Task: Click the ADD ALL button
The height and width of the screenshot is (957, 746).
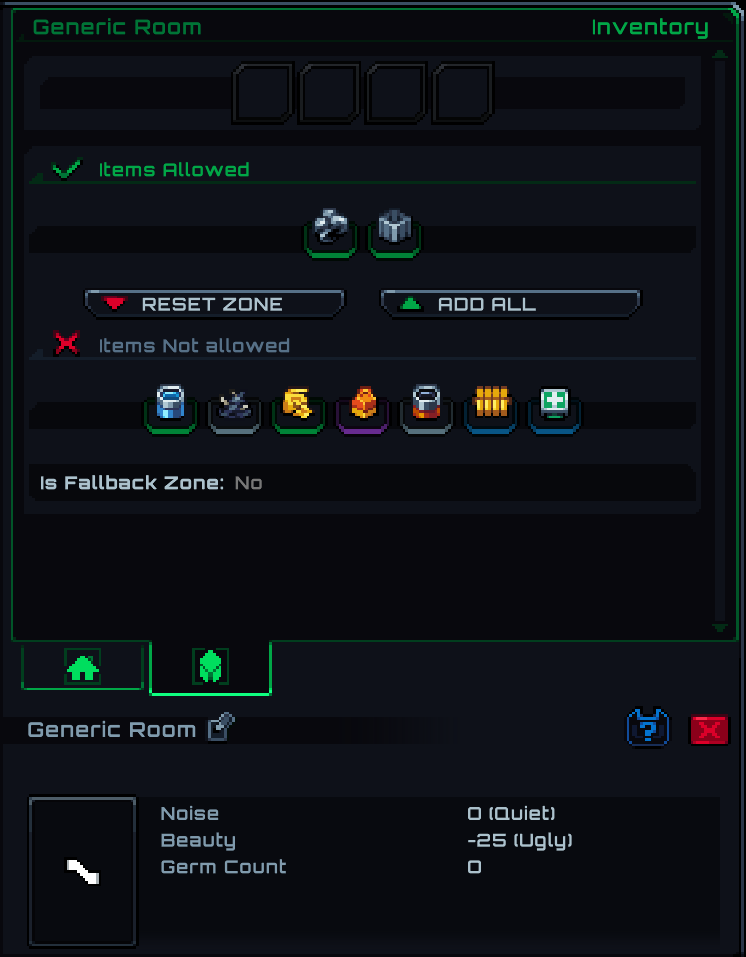Action: click(510, 304)
